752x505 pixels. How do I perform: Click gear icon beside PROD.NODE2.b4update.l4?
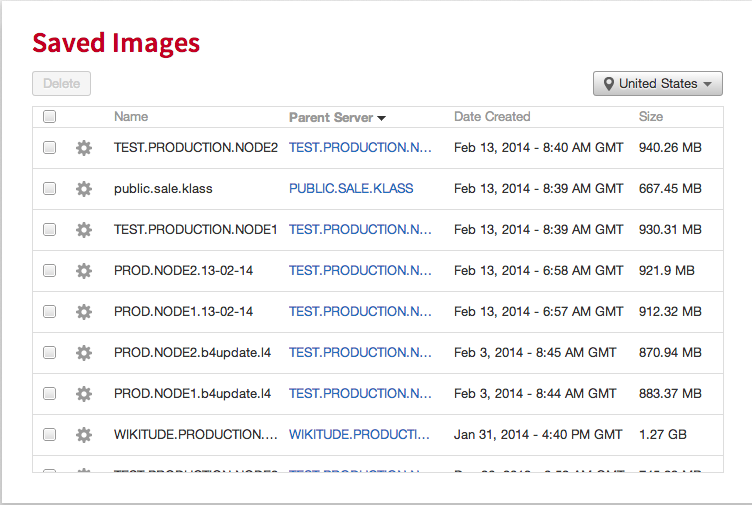[84, 353]
